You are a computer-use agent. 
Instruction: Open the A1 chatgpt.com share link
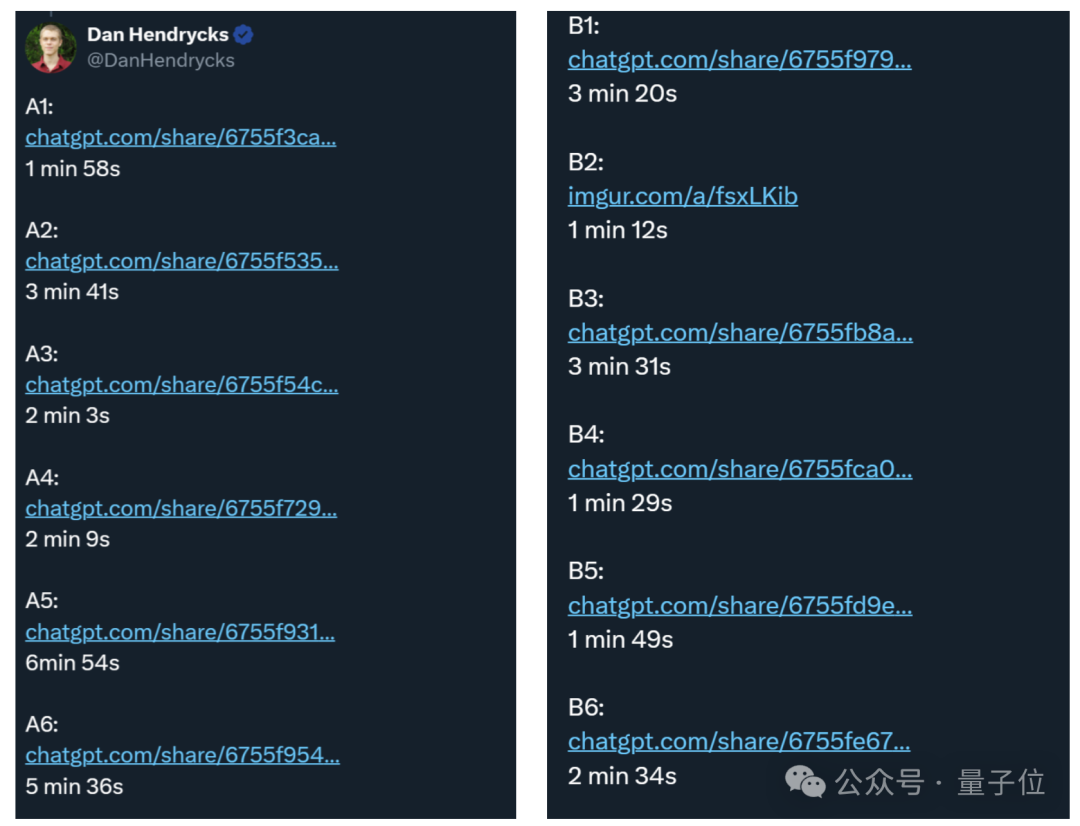click(x=180, y=137)
